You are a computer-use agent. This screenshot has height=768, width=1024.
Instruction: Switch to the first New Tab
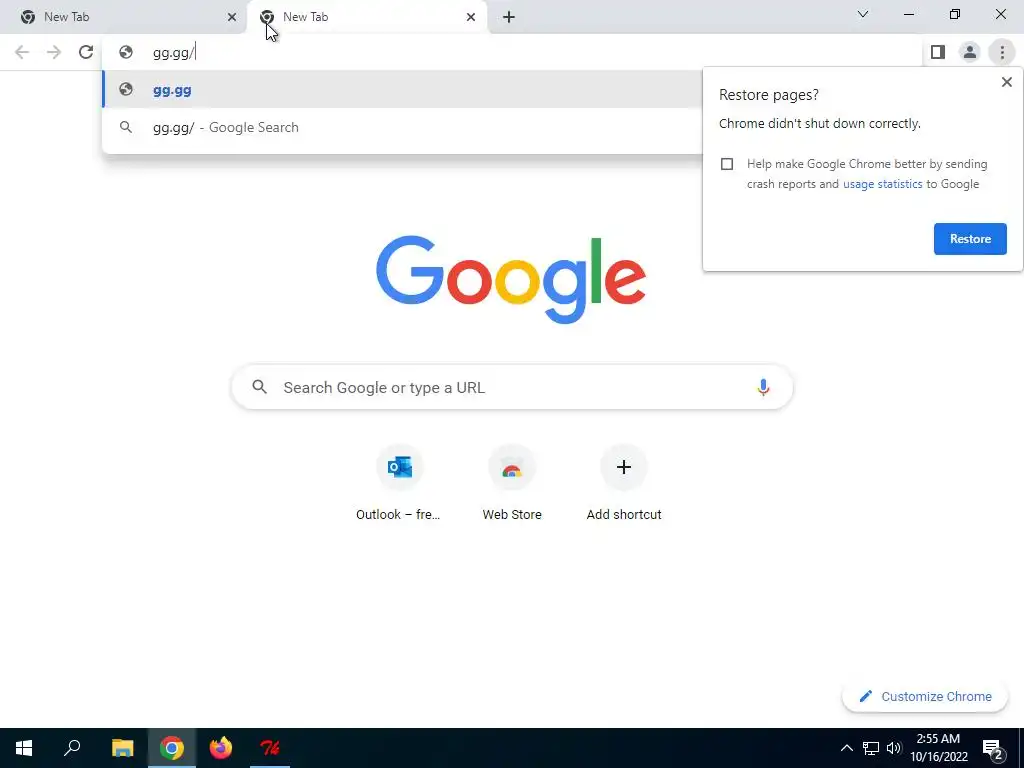click(x=124, y=18)
